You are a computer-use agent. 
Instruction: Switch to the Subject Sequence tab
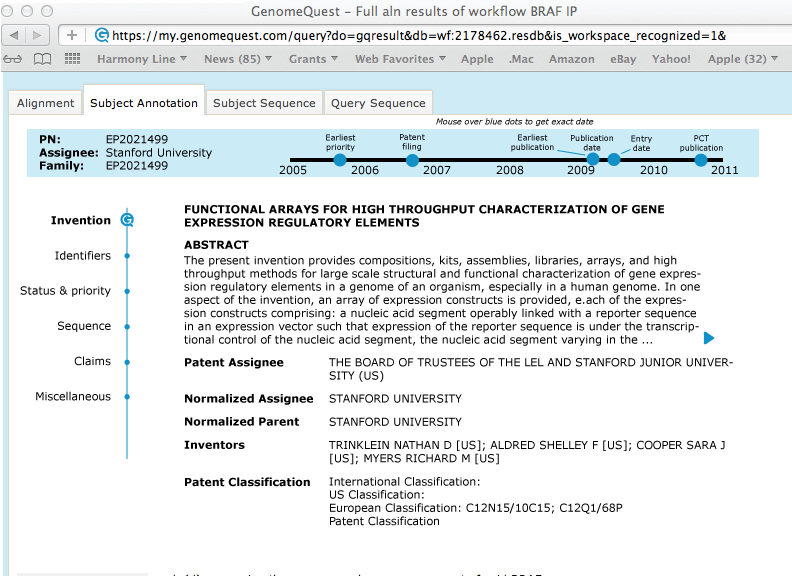tap(264, 103)
